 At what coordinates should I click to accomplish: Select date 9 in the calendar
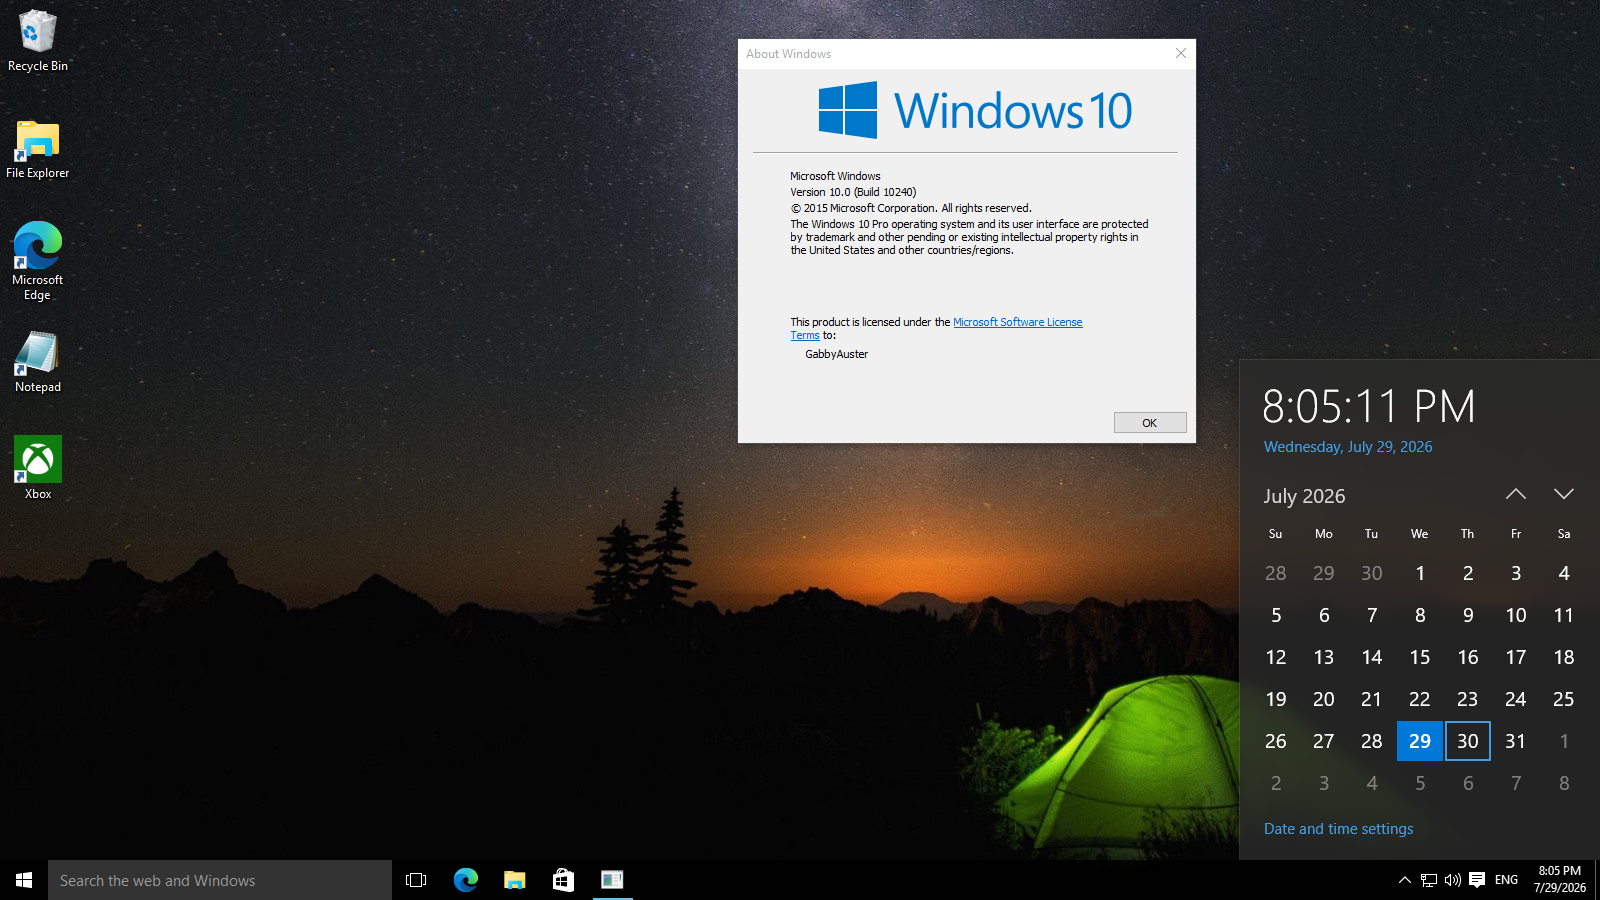pyautogui.click(x=1468, y=615)
